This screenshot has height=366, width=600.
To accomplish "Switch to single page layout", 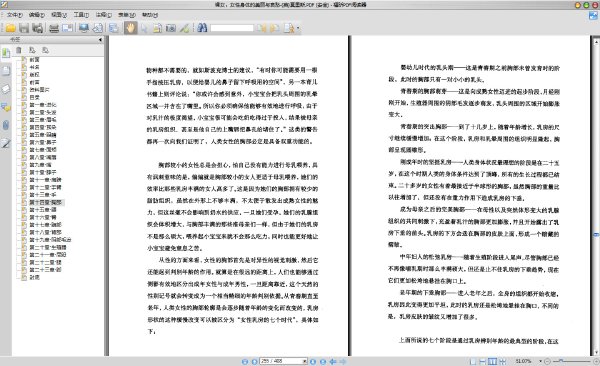I will point(473,361).
